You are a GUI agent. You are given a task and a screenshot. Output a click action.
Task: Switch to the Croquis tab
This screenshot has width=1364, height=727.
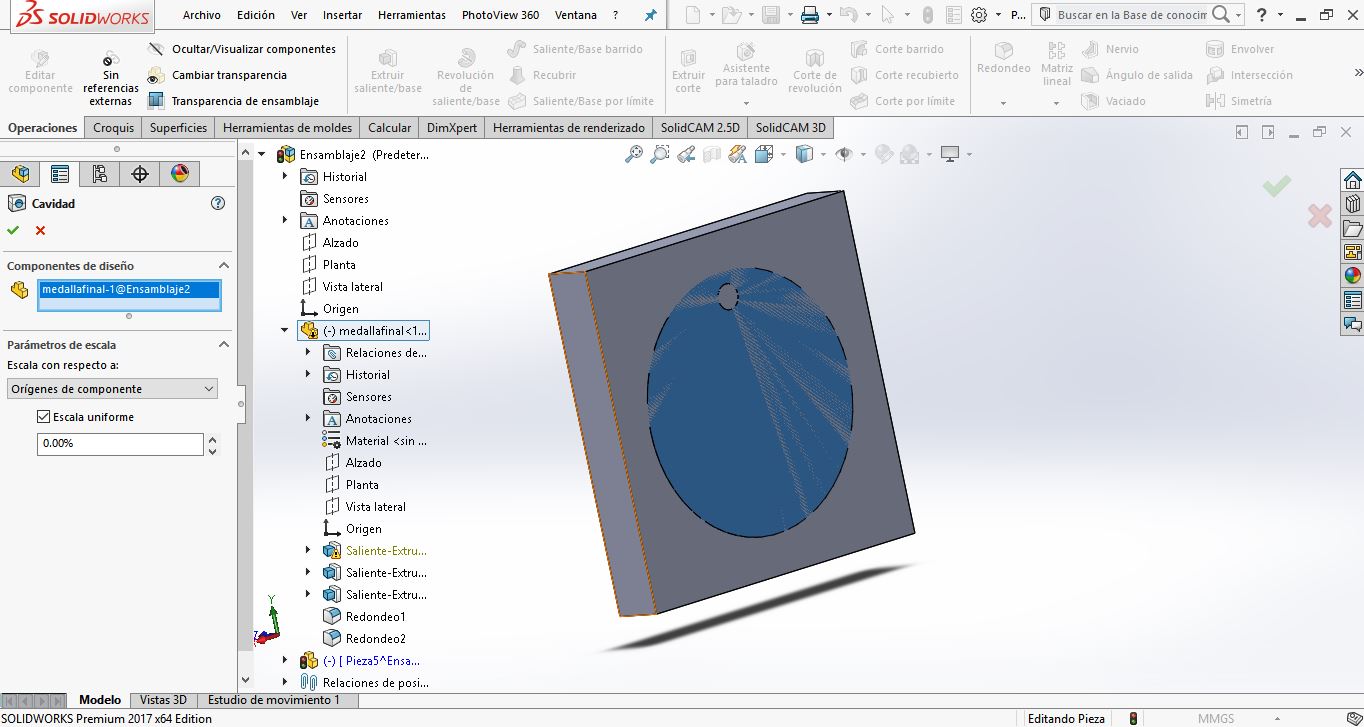click(x=114, y=128)
